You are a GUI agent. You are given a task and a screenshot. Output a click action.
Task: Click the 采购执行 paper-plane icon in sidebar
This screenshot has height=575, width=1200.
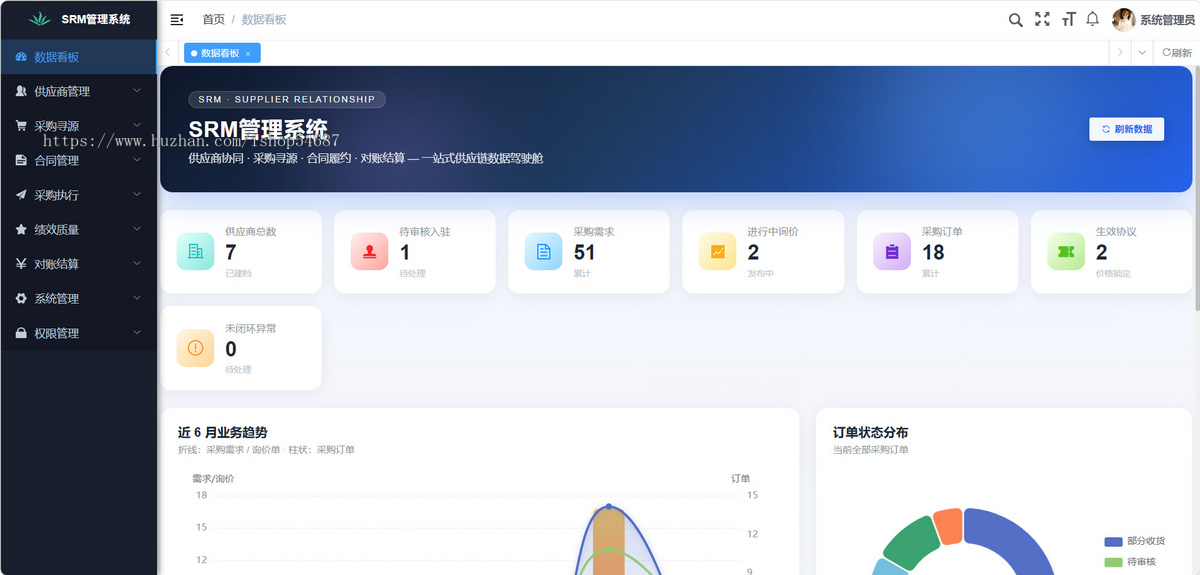tap(21, 195)
